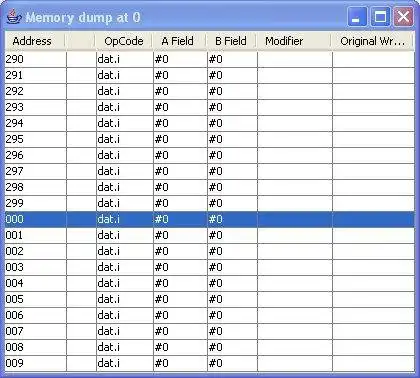Minimize the Memory dump window
This screenshot has width=420, height=378.
356,17
